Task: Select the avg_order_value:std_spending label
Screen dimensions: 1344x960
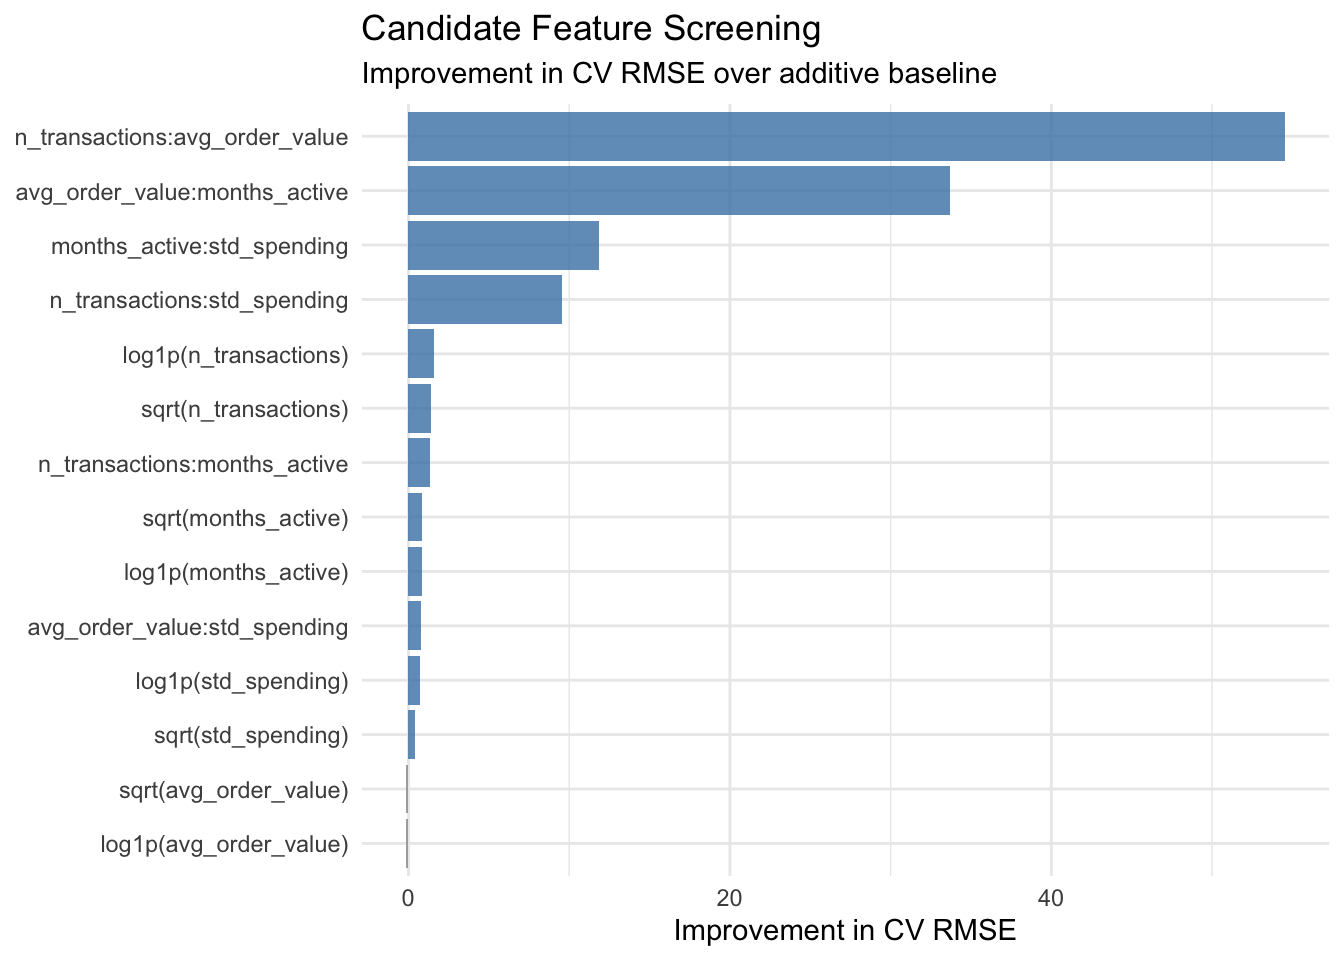Action: point(188,627)
